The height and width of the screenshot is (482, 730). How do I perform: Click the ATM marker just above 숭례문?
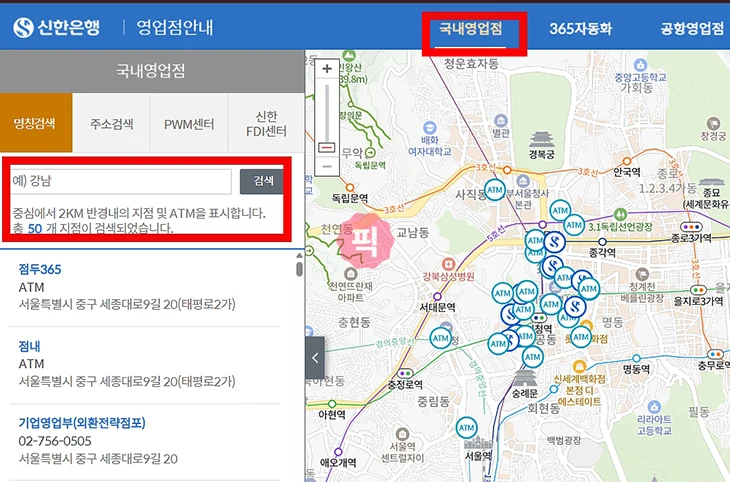[x=533, y=357]
